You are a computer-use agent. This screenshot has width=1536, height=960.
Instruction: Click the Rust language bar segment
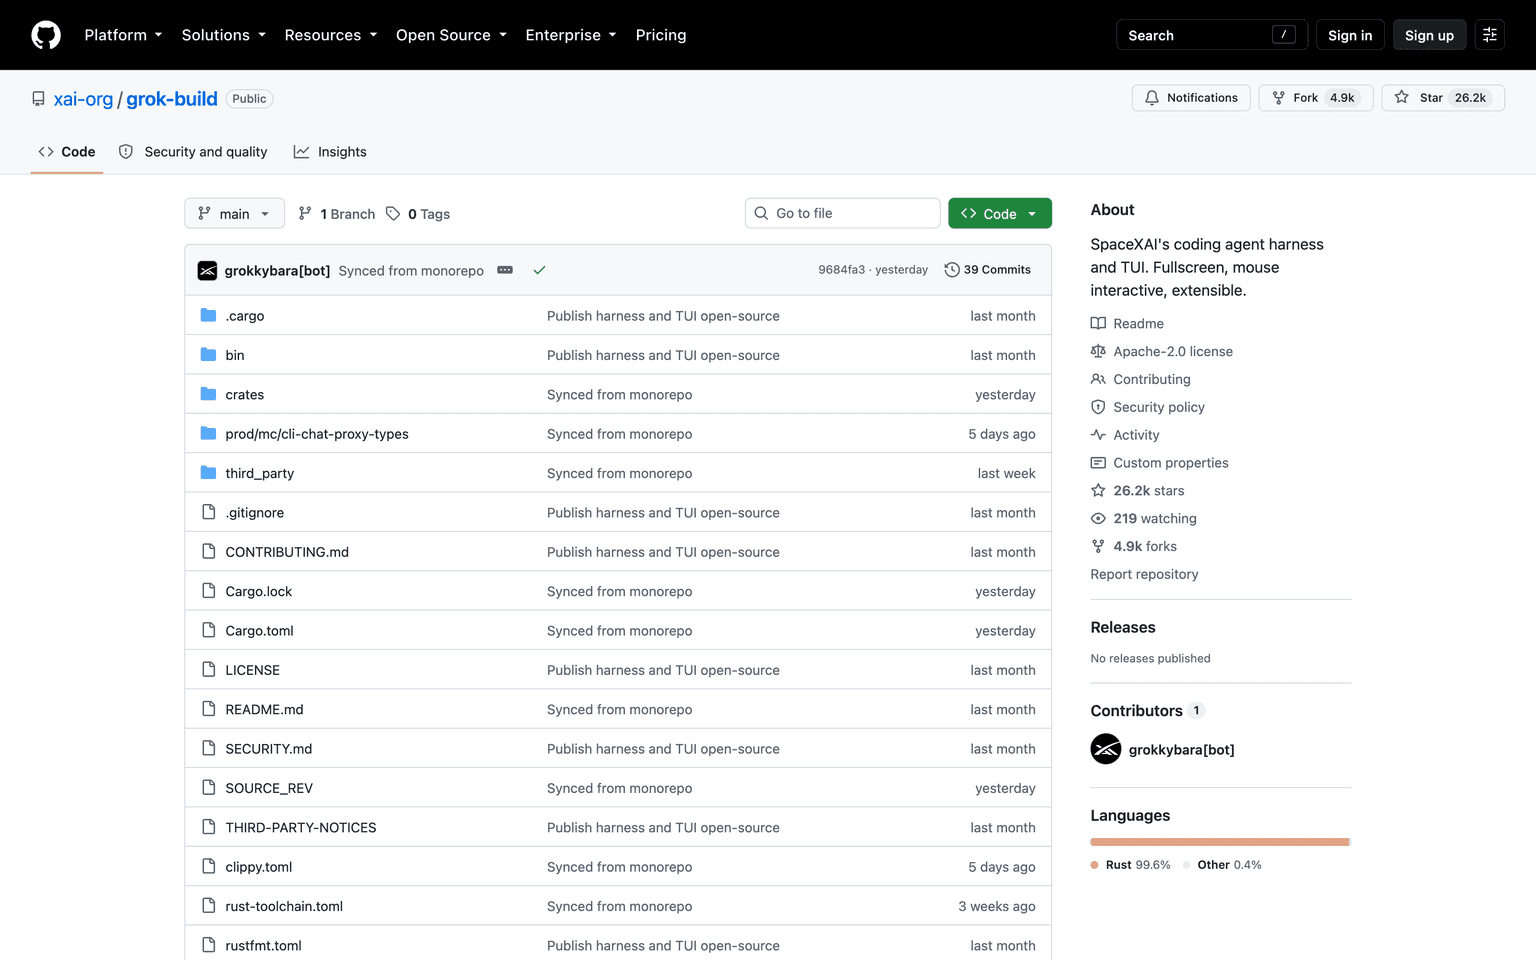(x=1219, y=842)
